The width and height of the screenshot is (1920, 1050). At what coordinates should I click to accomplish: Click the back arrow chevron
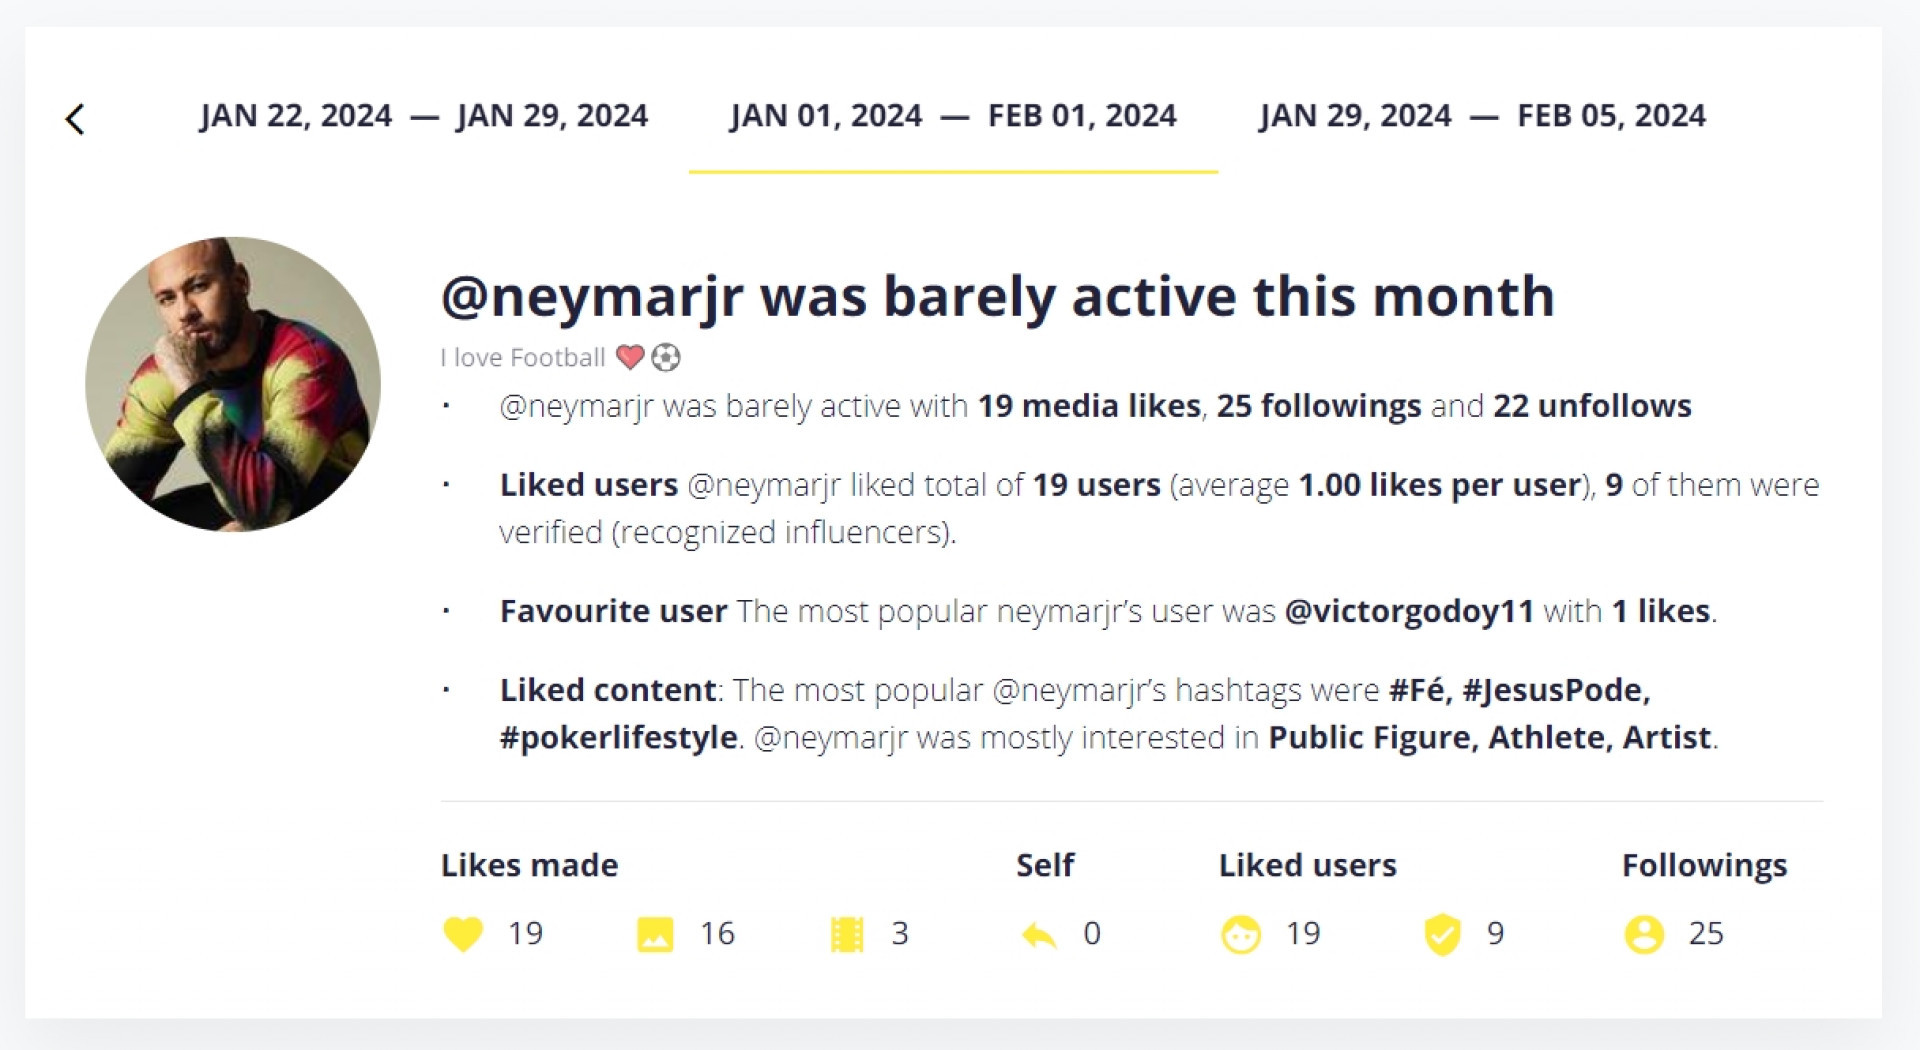75,119
